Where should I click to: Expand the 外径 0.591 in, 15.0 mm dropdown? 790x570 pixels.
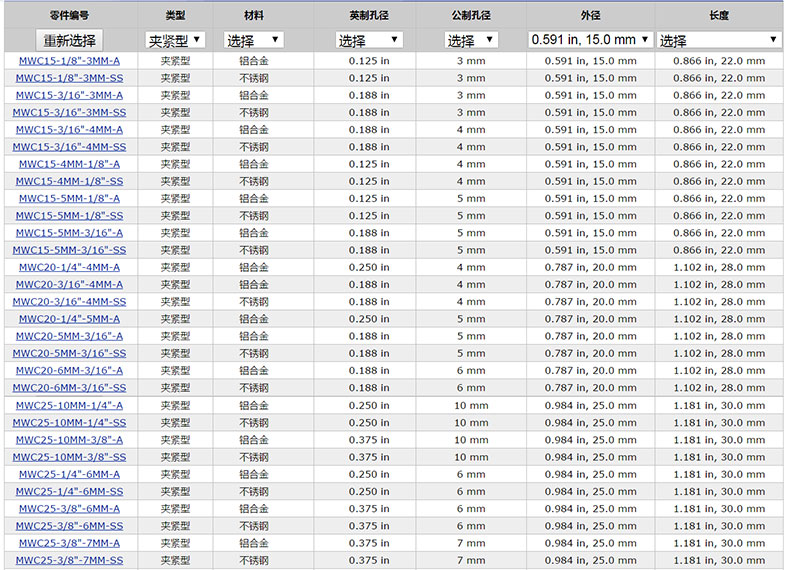590,40
